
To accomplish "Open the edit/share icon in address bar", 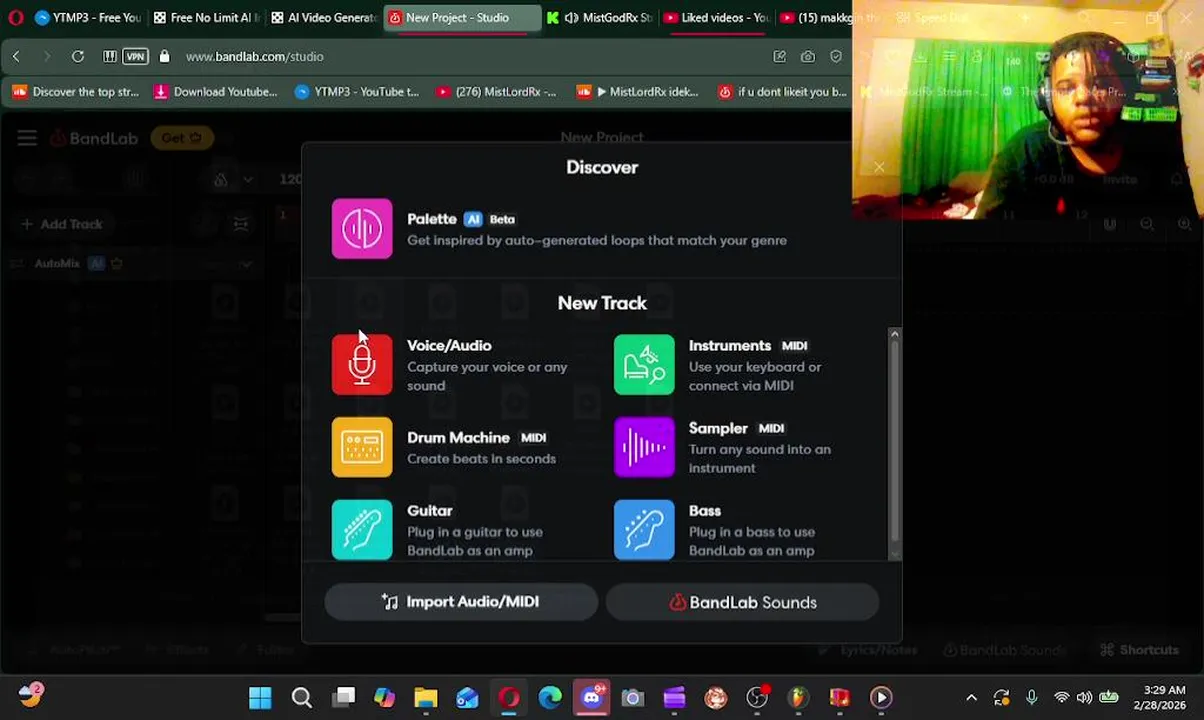I will coord(779,57).
